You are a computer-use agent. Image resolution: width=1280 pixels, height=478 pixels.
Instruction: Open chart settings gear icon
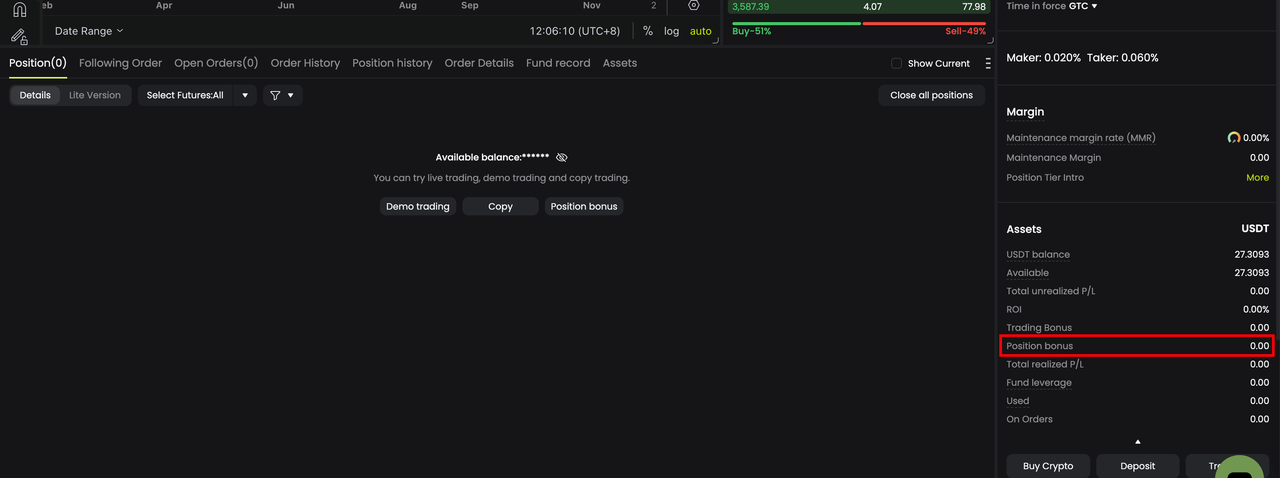(694, 6)
